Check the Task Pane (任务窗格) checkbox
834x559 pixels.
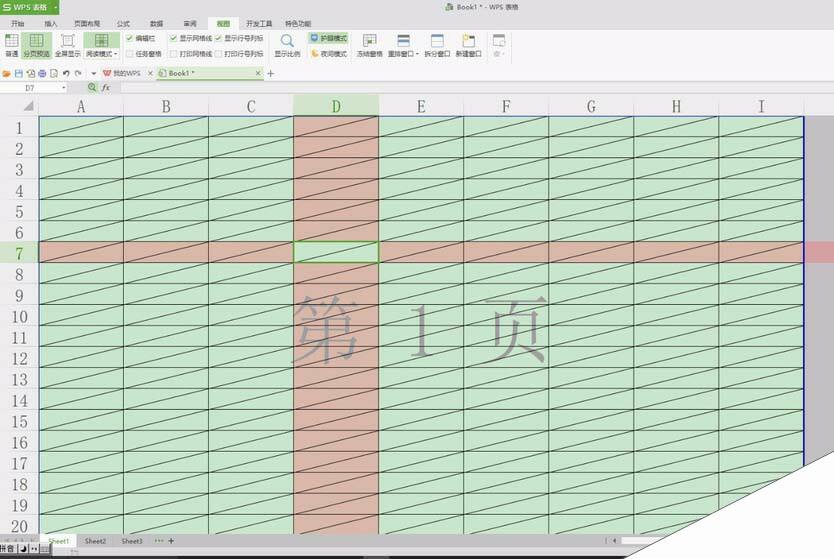click(x=129, y=54)
